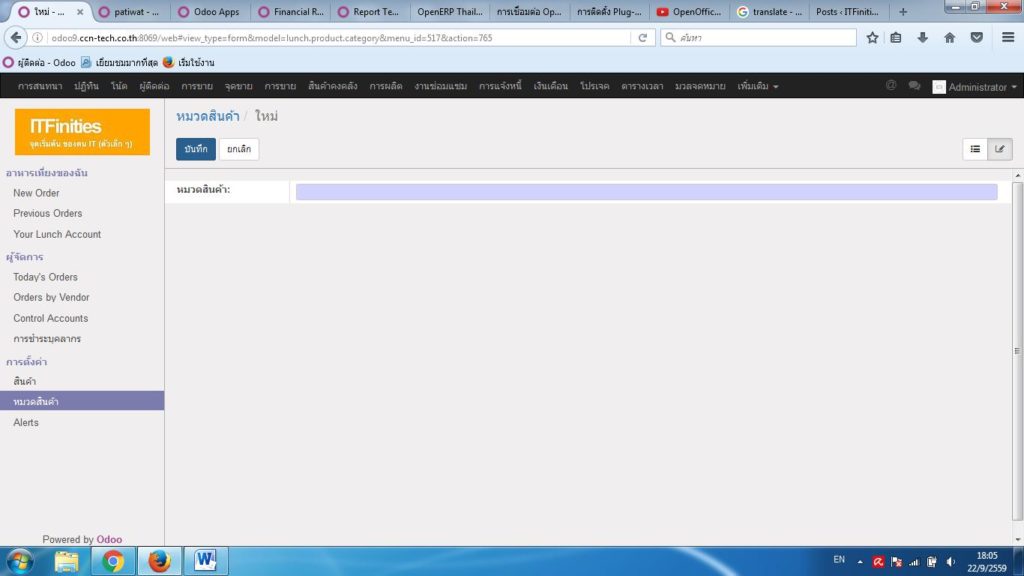Open Microsoft Word from the taskbar
The height and width of the screenshot is (576, 1024).
[x=205, y=561]
